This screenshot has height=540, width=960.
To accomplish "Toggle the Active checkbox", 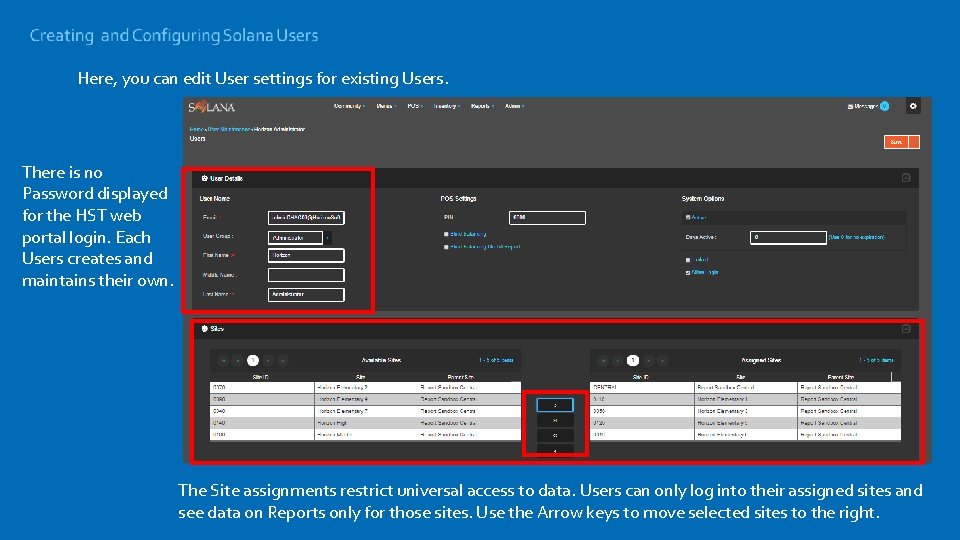I will (x=688, y=217).
